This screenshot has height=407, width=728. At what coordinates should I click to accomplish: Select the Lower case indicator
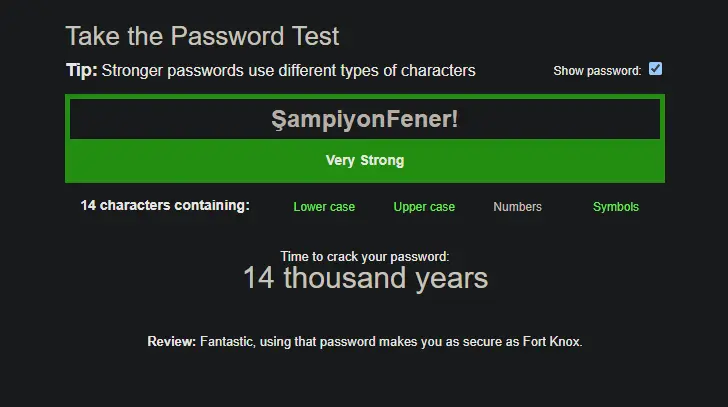[324, 207]
